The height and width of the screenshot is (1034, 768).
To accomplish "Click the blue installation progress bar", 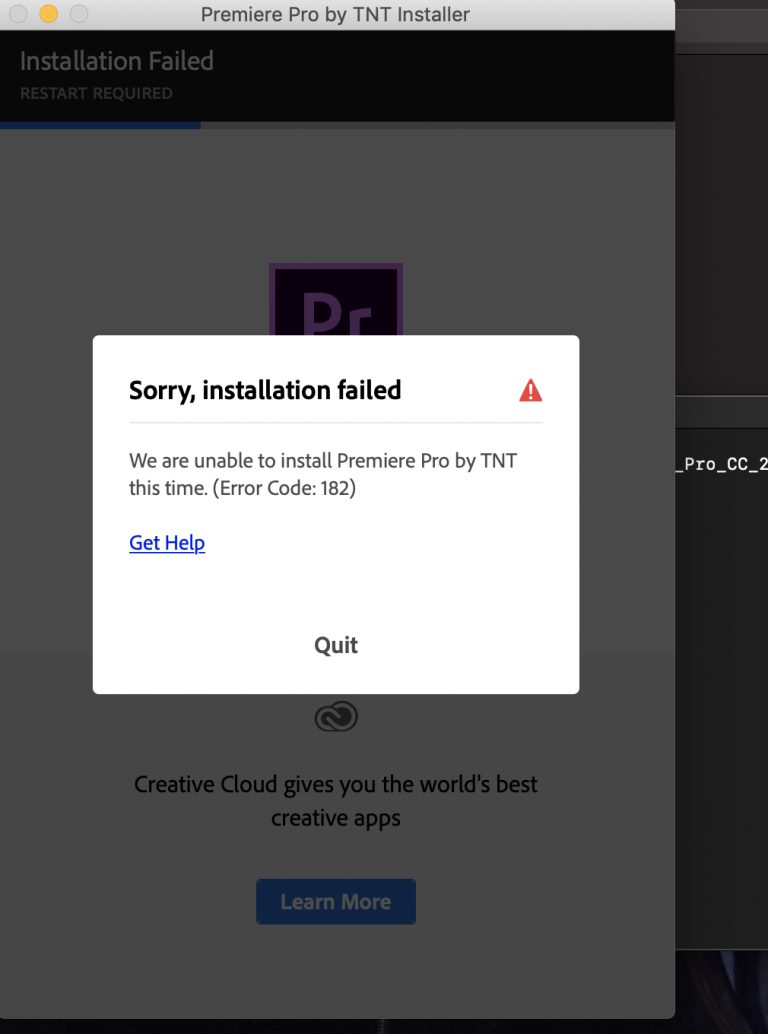I will 100,125.
